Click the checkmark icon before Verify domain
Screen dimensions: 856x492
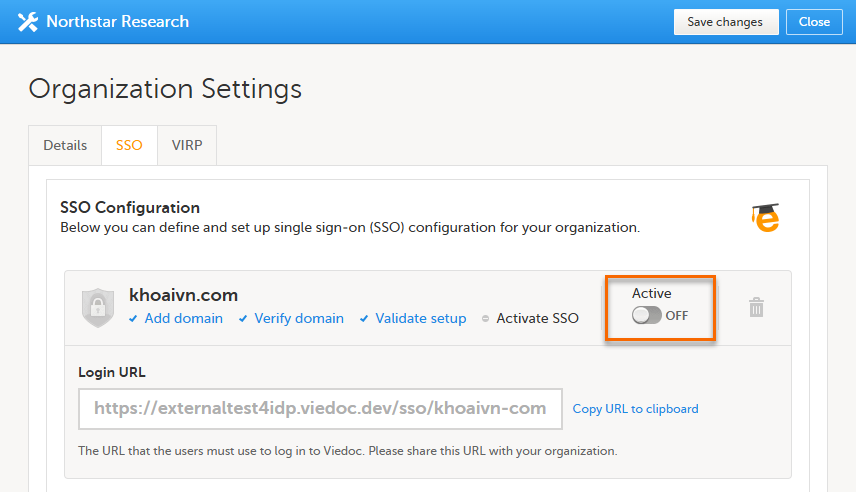(x=244, y=319)
